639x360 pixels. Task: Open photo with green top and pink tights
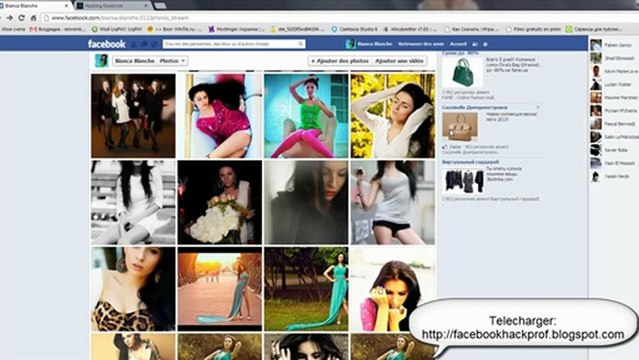(x=306, y=116)
